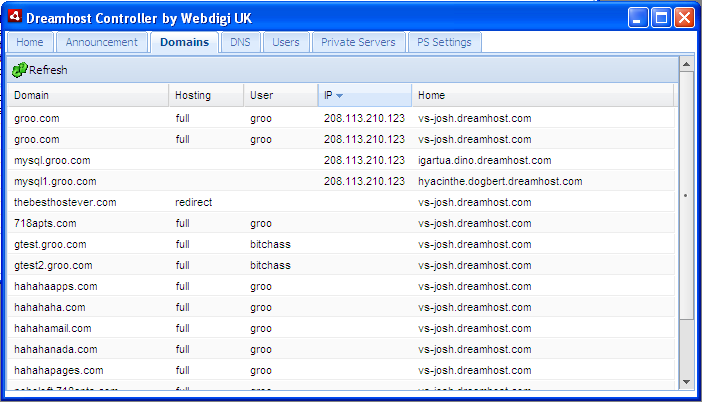Select the gtest2.groo.com domain
The height and width of the screenshot is (402, 702).
[53, 265]
